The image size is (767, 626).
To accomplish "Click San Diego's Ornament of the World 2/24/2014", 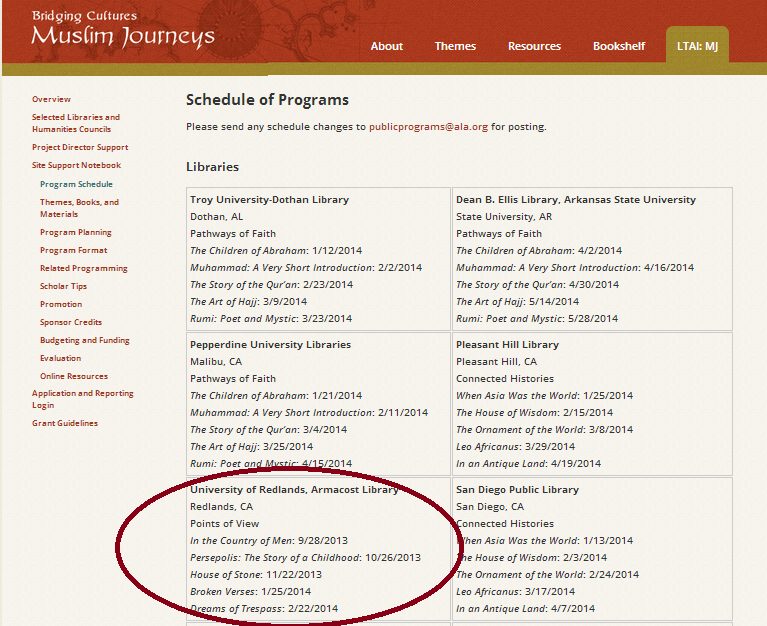I will tap(547, 575).
